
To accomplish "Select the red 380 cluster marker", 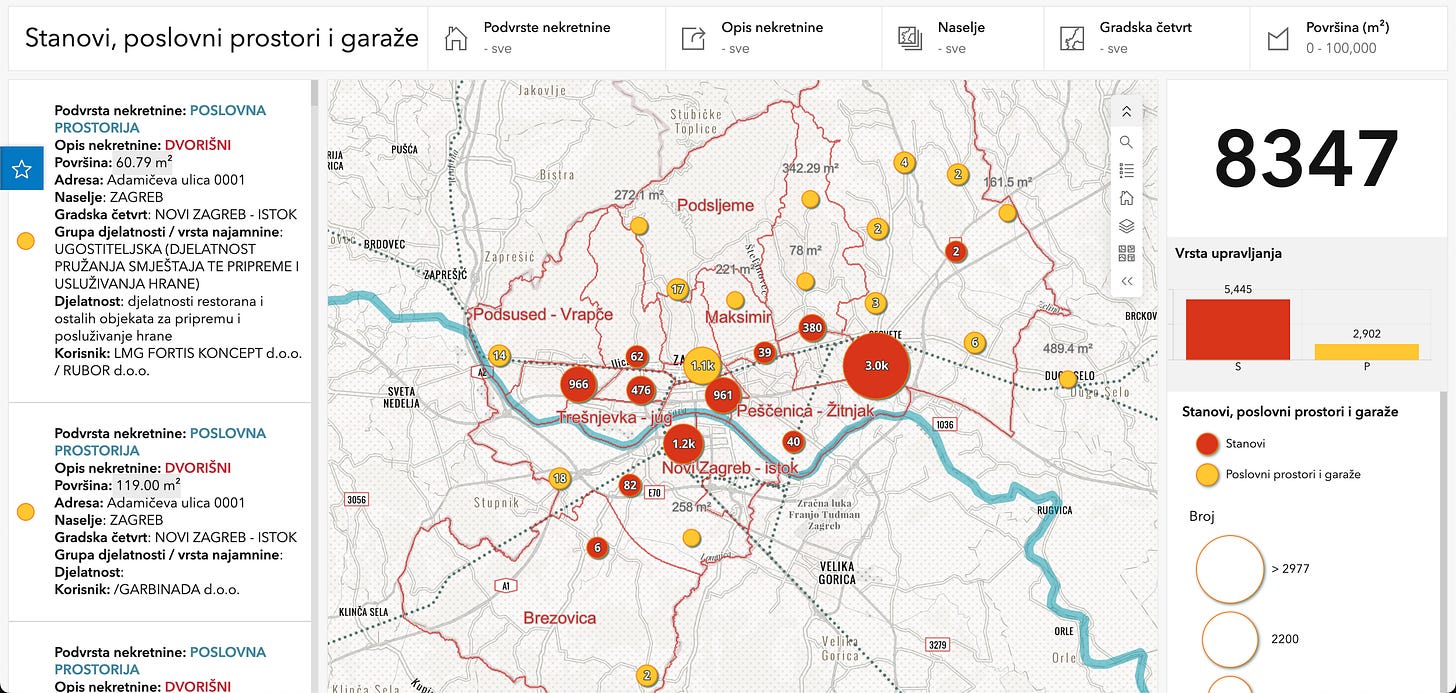I will 812,328.
